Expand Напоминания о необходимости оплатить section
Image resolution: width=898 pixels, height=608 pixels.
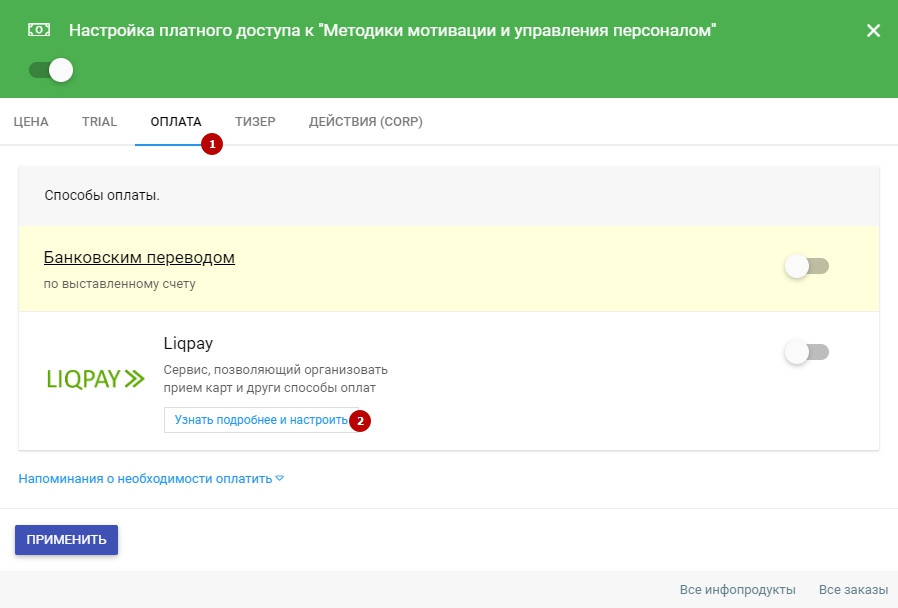click(x=151, y=479)
